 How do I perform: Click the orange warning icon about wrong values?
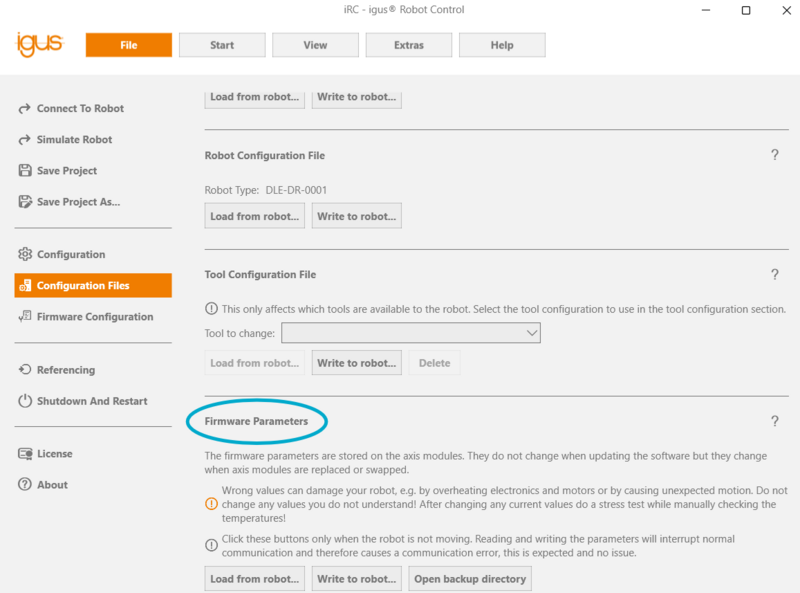click(x=211, y=504)
